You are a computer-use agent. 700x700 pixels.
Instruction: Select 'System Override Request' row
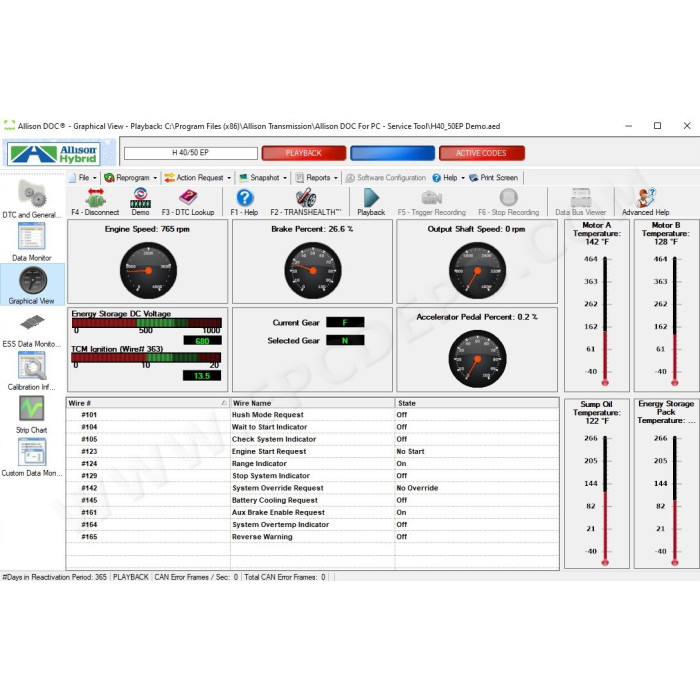click(312, 488)
